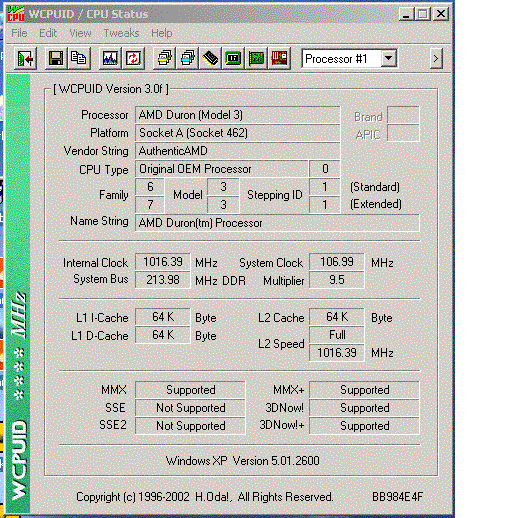The height and width of the screenshot is (518, 512).
Task: Click the SSE 'Not Supported' field
Action: 190,408
